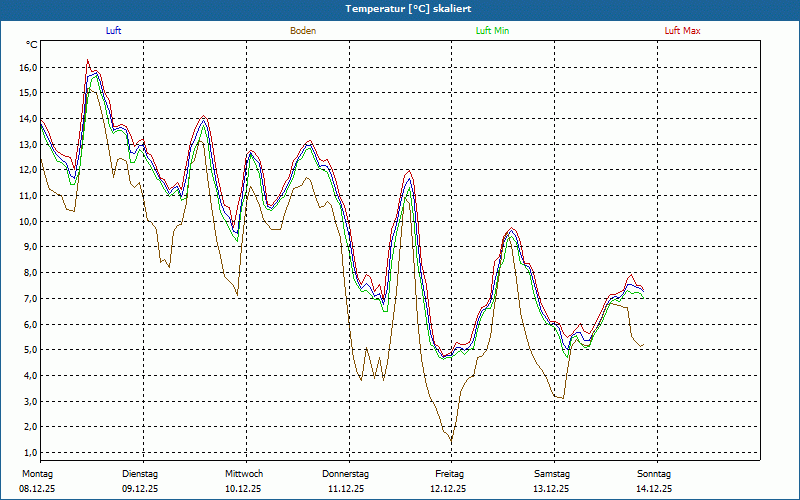Select the Luft legend label

(x=113, y=31)
